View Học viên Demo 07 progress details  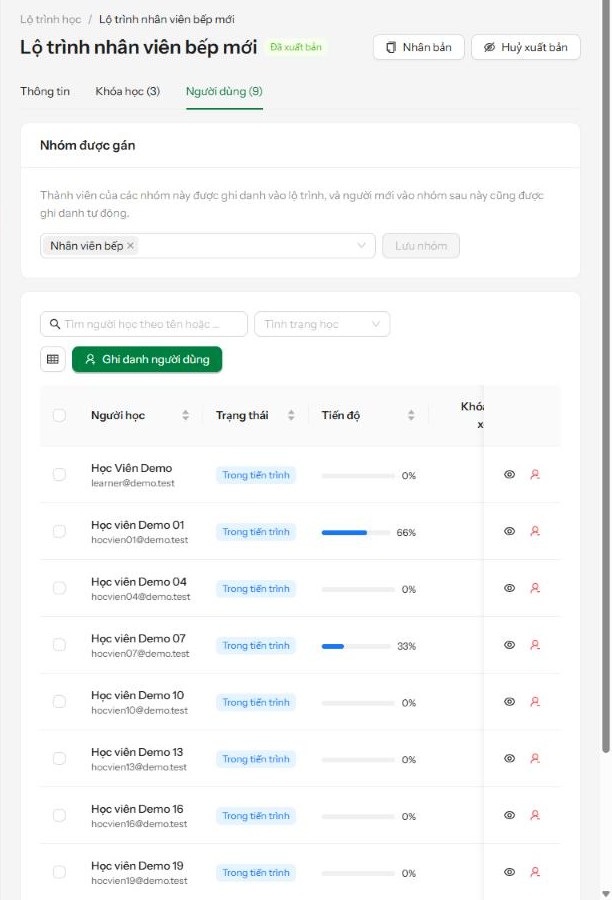pyautogui.click(x=509, y=645)
